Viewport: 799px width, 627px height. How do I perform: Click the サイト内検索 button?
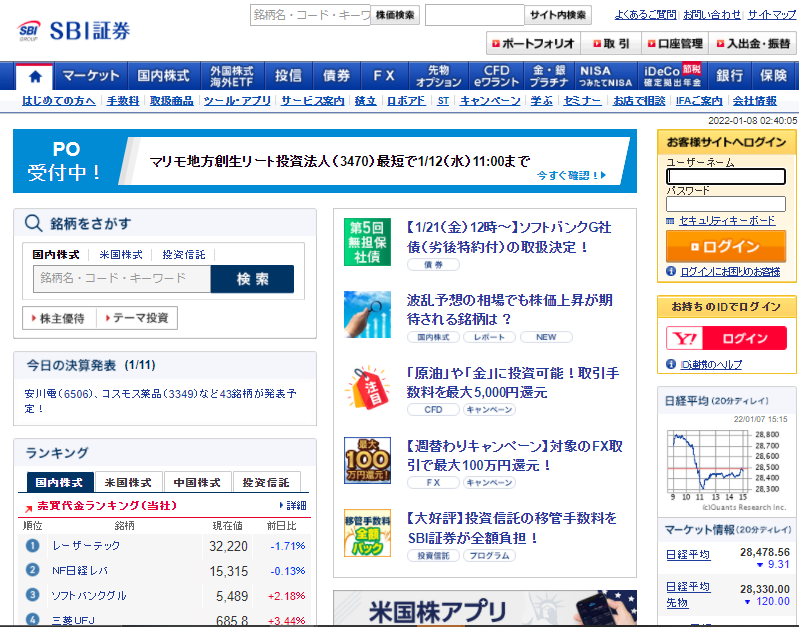(558, 15)
